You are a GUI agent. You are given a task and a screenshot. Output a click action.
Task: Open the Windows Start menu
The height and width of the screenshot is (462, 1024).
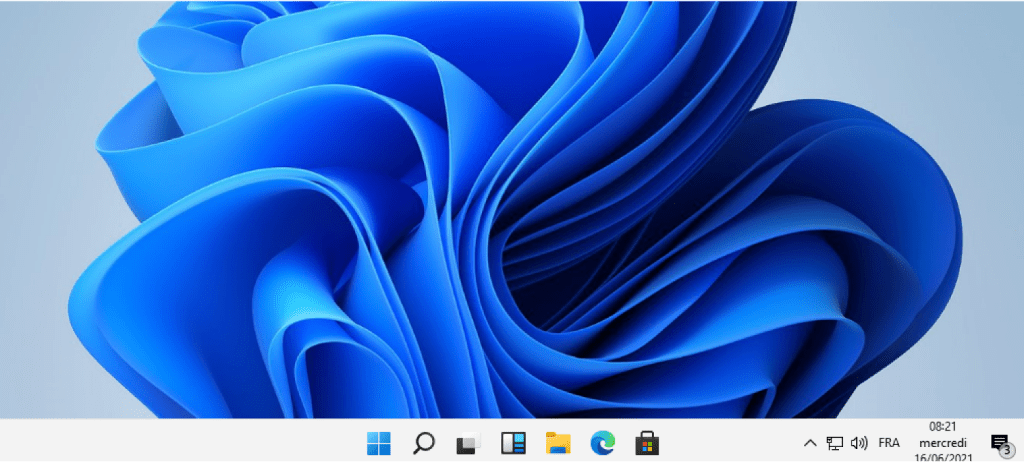379,442
